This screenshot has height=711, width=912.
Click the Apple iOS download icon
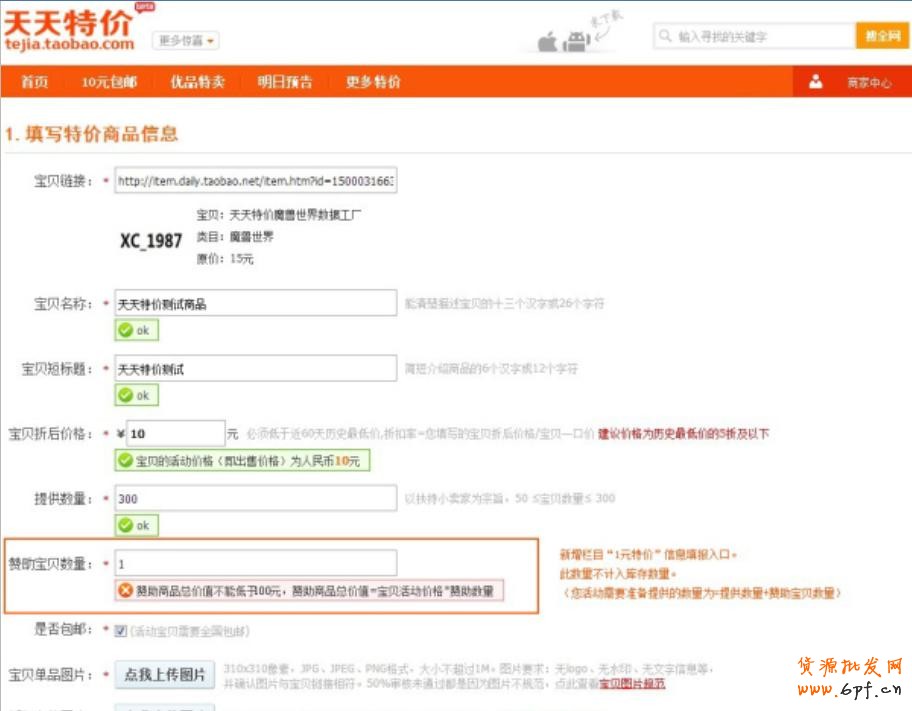click(x=547, y=42)
